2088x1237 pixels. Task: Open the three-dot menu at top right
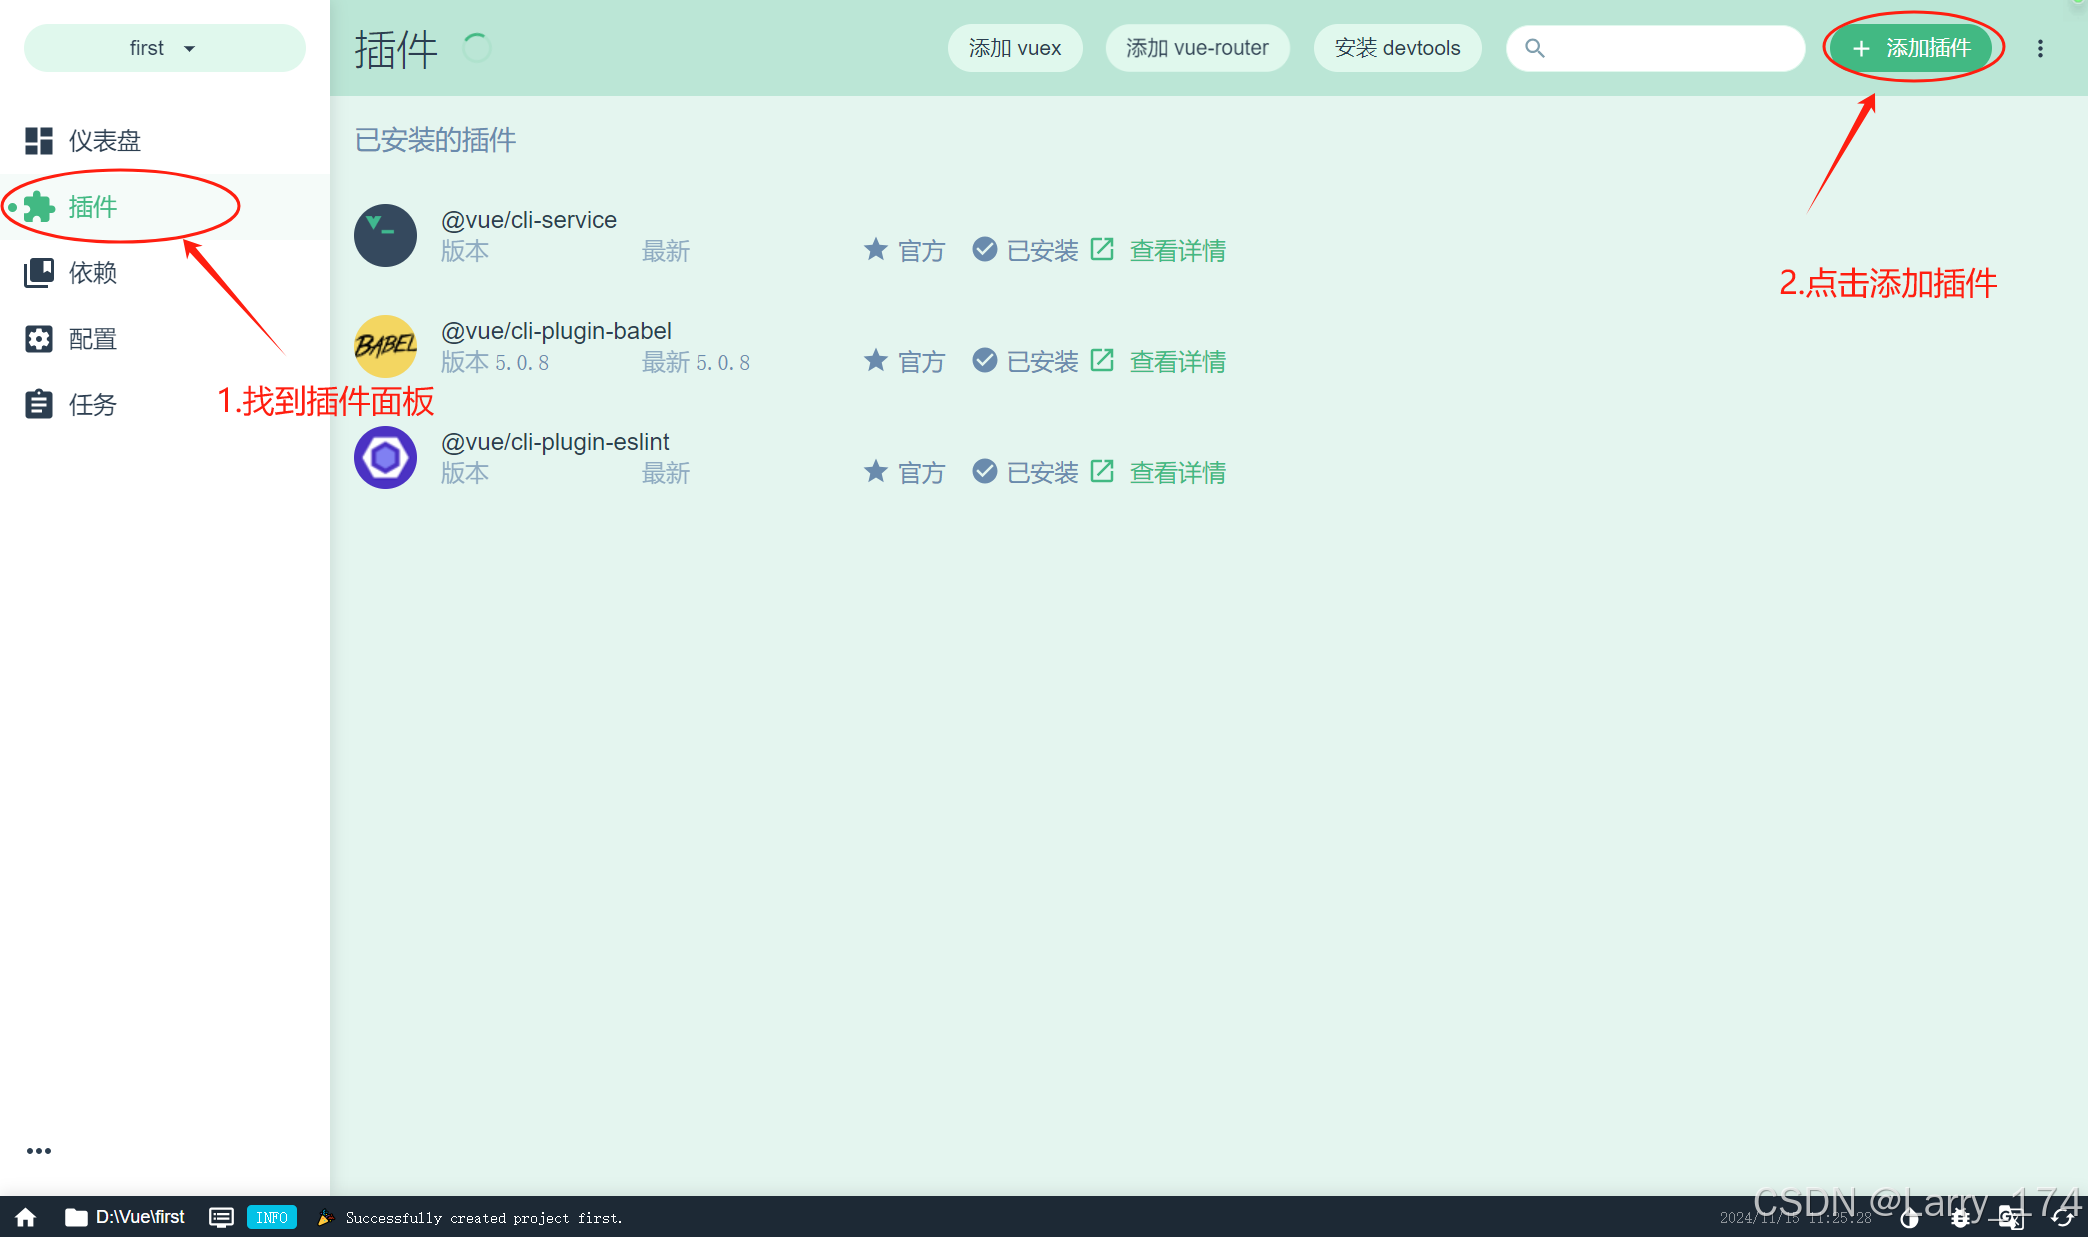[2040, 47]
